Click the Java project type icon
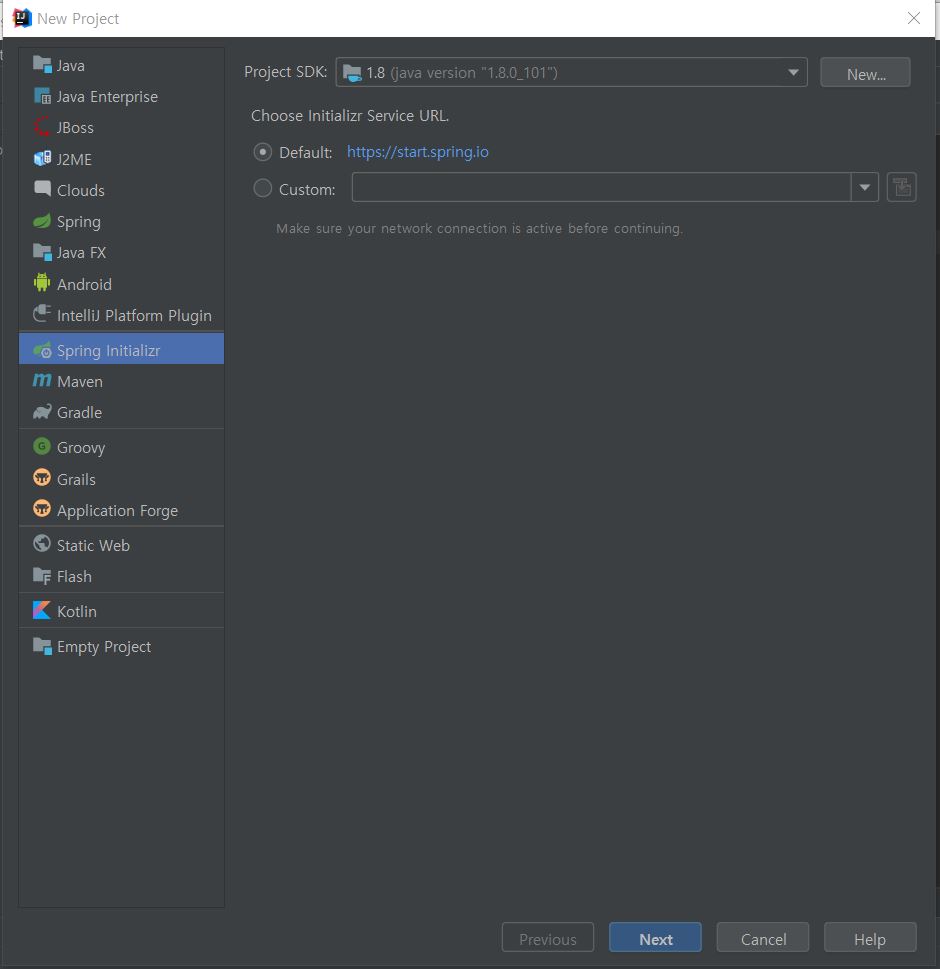 [42, 64]
